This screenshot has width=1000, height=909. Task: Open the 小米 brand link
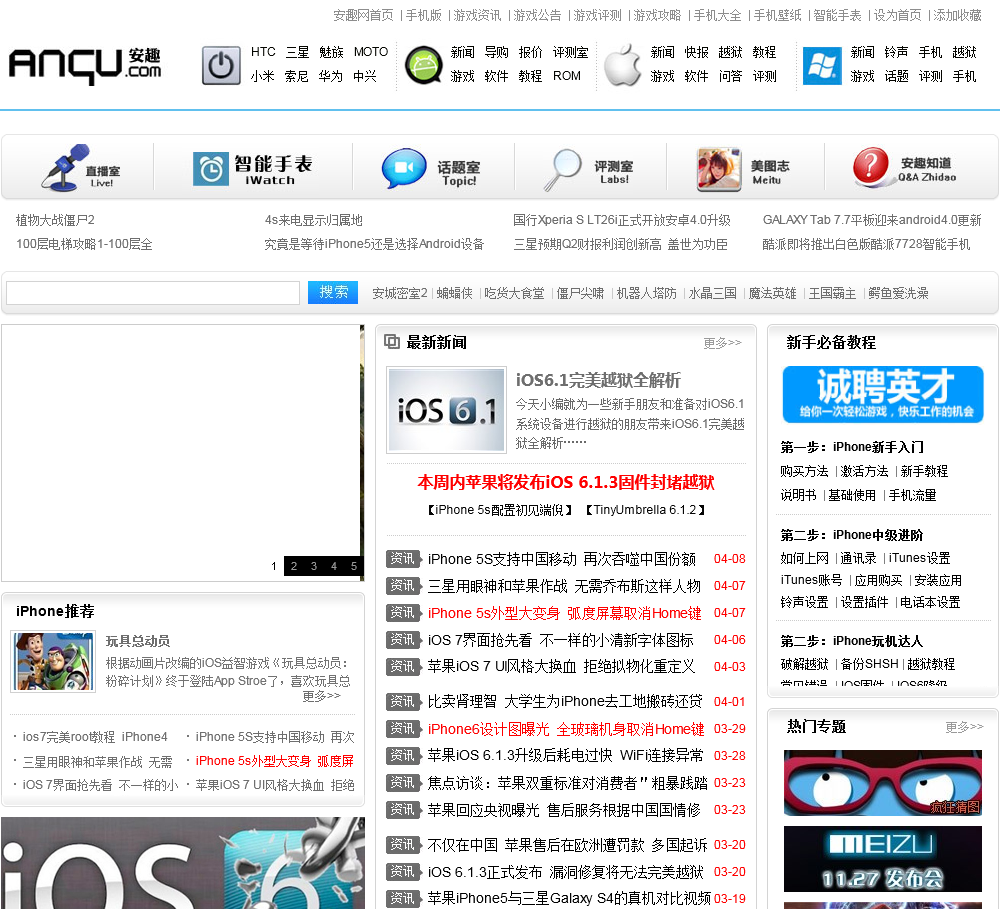tap(263, 77)
